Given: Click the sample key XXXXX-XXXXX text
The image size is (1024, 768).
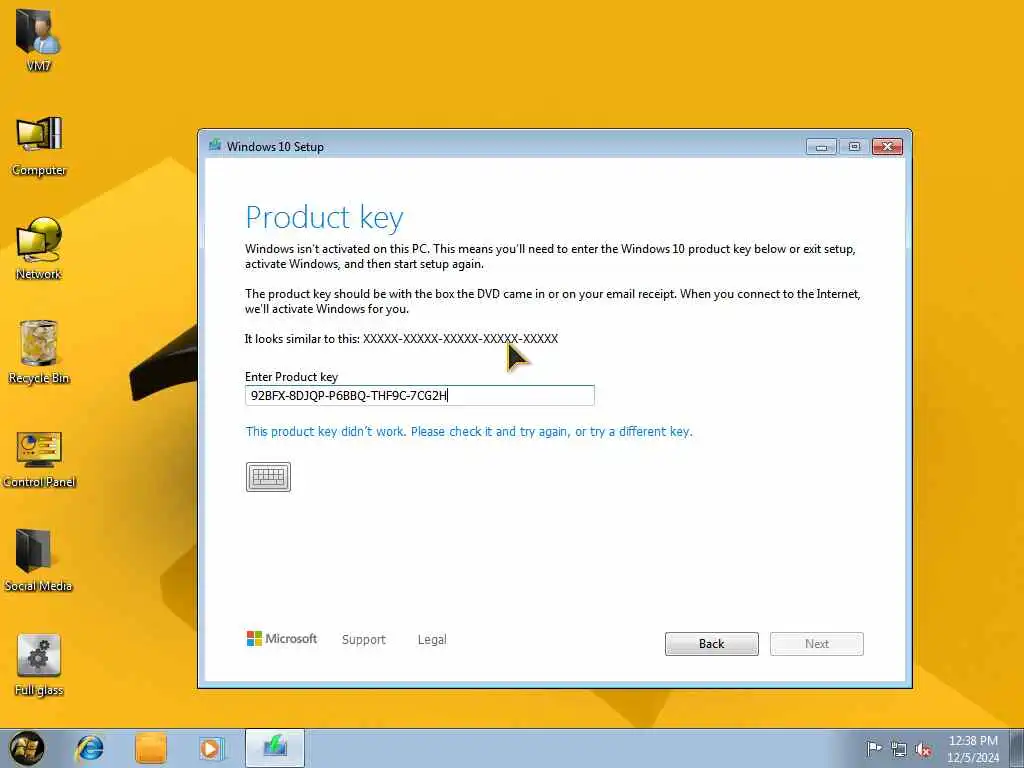Looking at the screenshot, I should pos(460,339).
